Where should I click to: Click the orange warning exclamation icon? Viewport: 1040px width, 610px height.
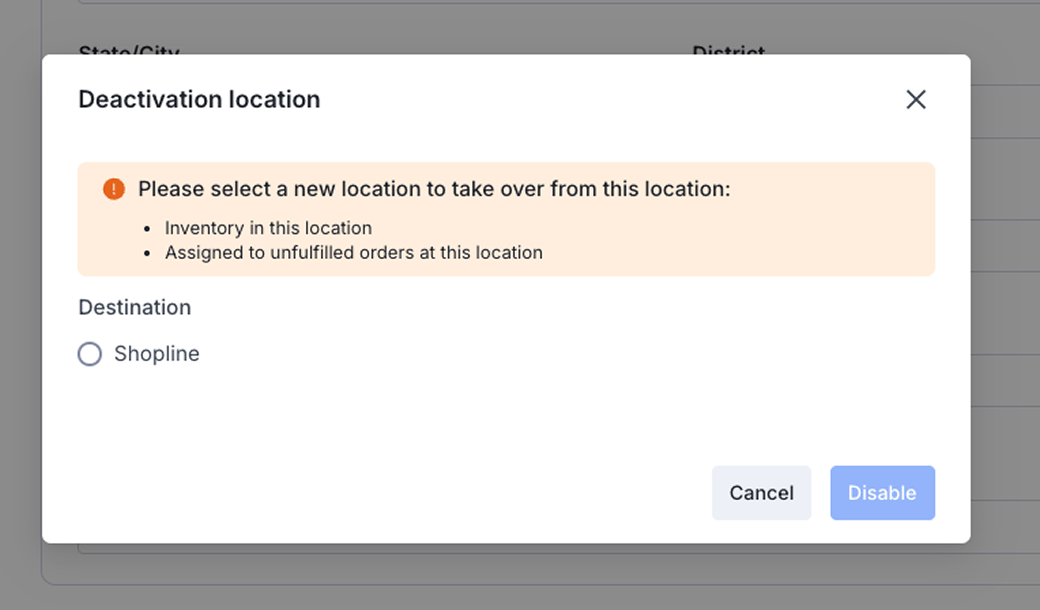click(x=114, y=189)
